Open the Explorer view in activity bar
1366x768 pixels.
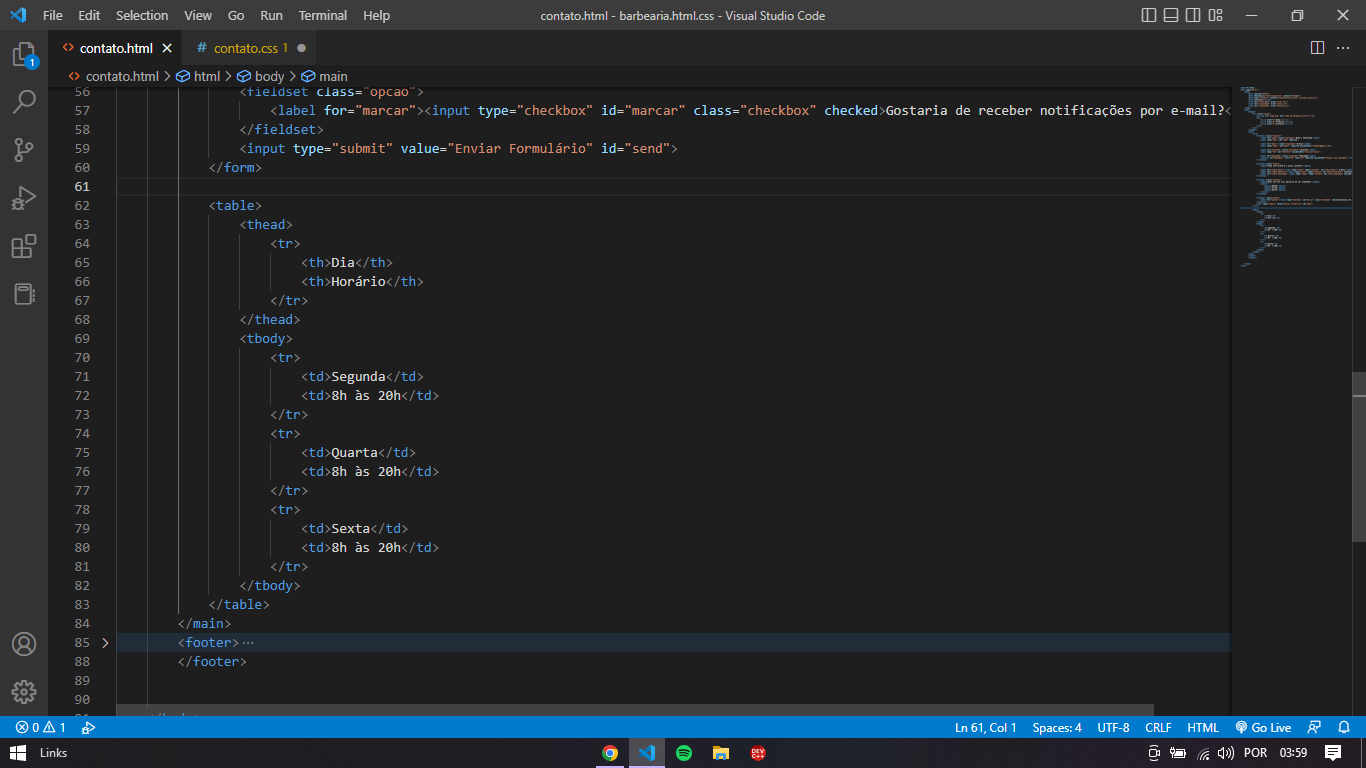tap(24, 54)
